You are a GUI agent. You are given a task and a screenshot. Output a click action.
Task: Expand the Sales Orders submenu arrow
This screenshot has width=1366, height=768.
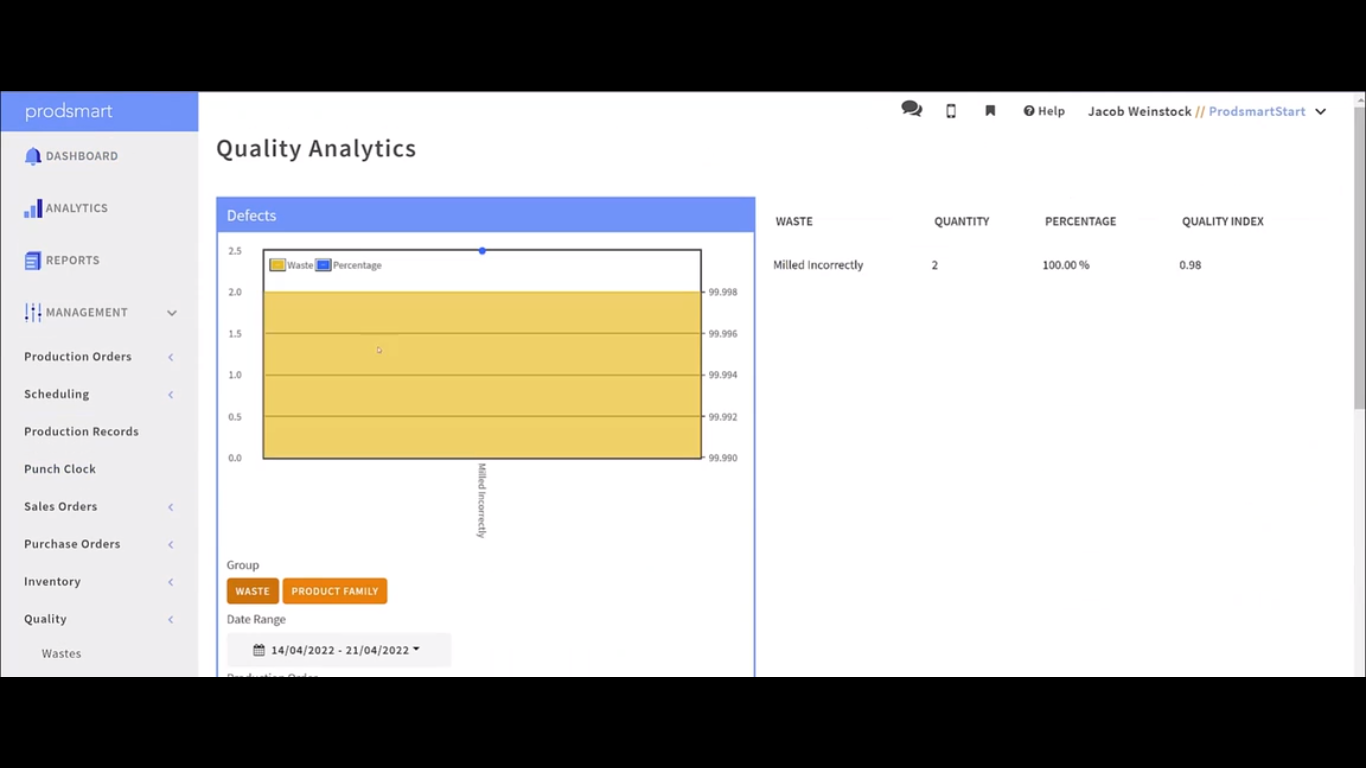click(171, 507)
